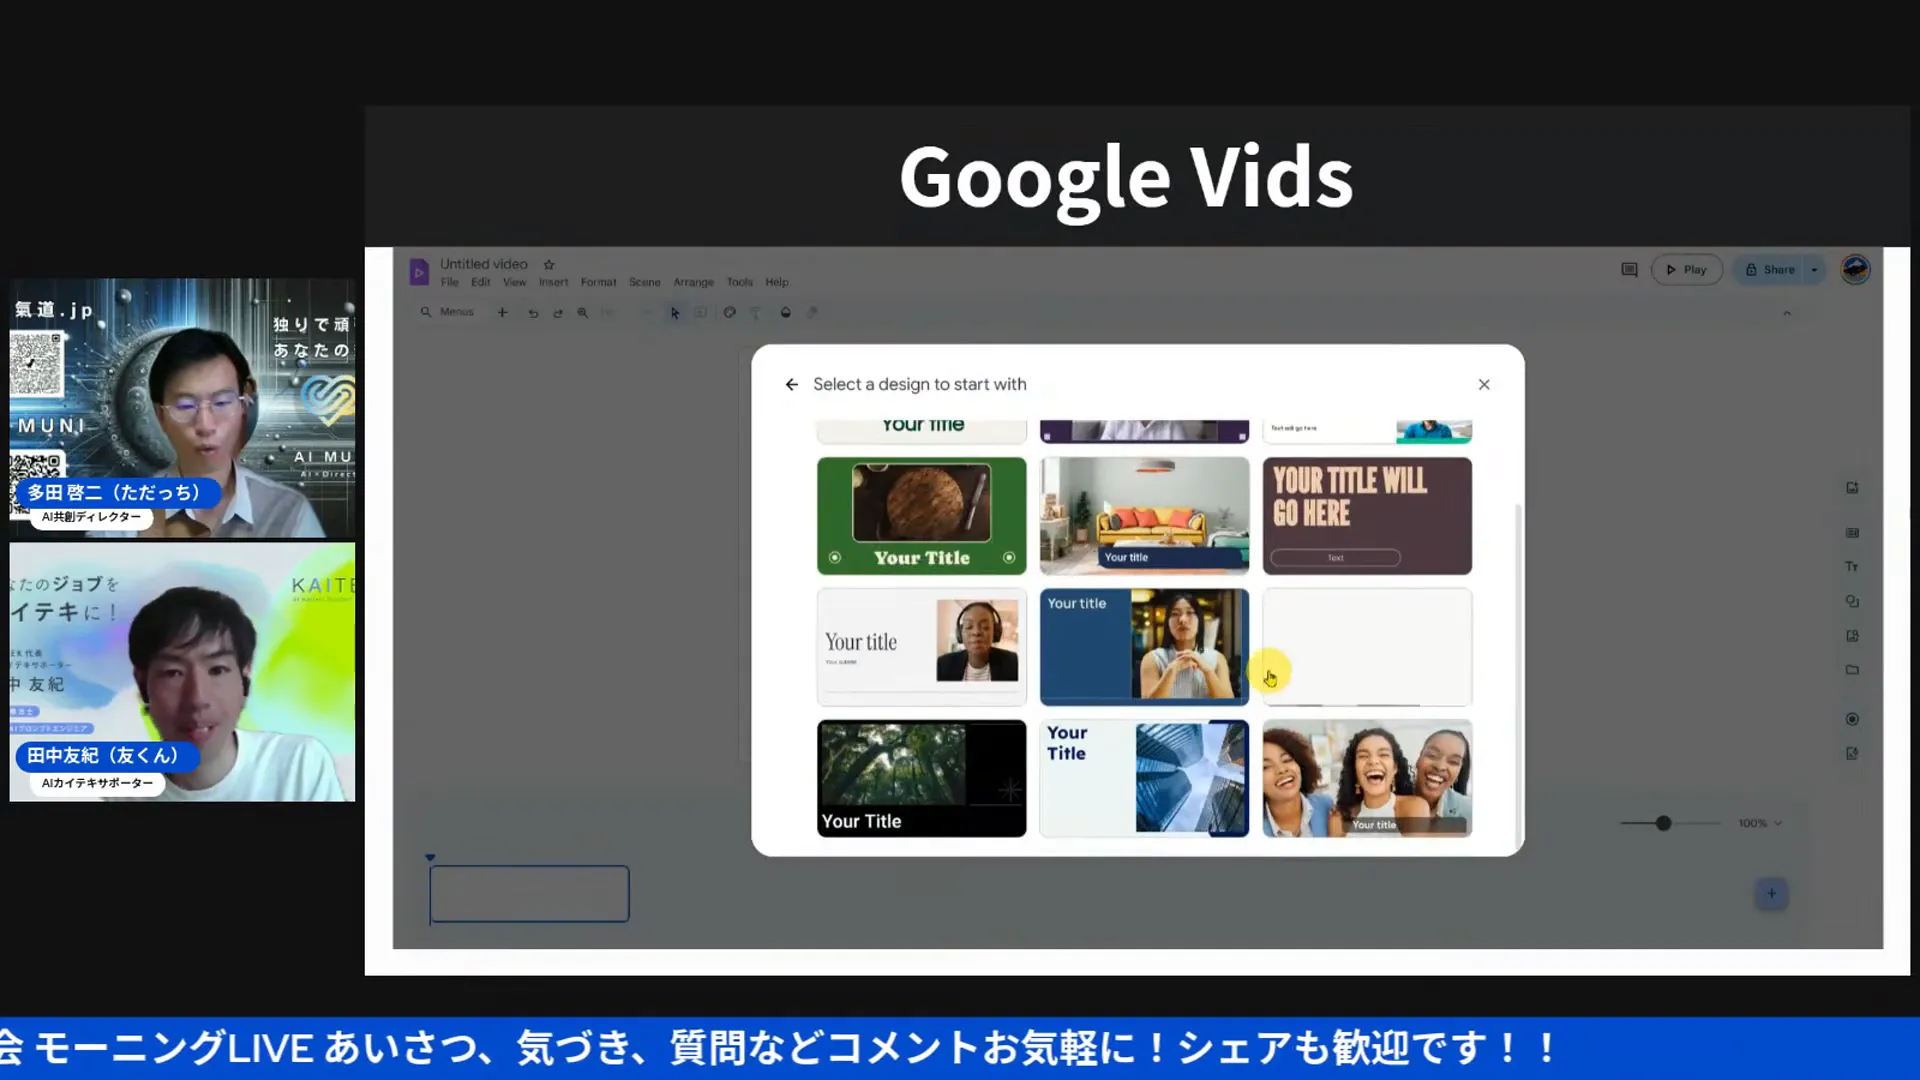Click the Redo icon
1920x1080 pixels.
pos(558,312)
